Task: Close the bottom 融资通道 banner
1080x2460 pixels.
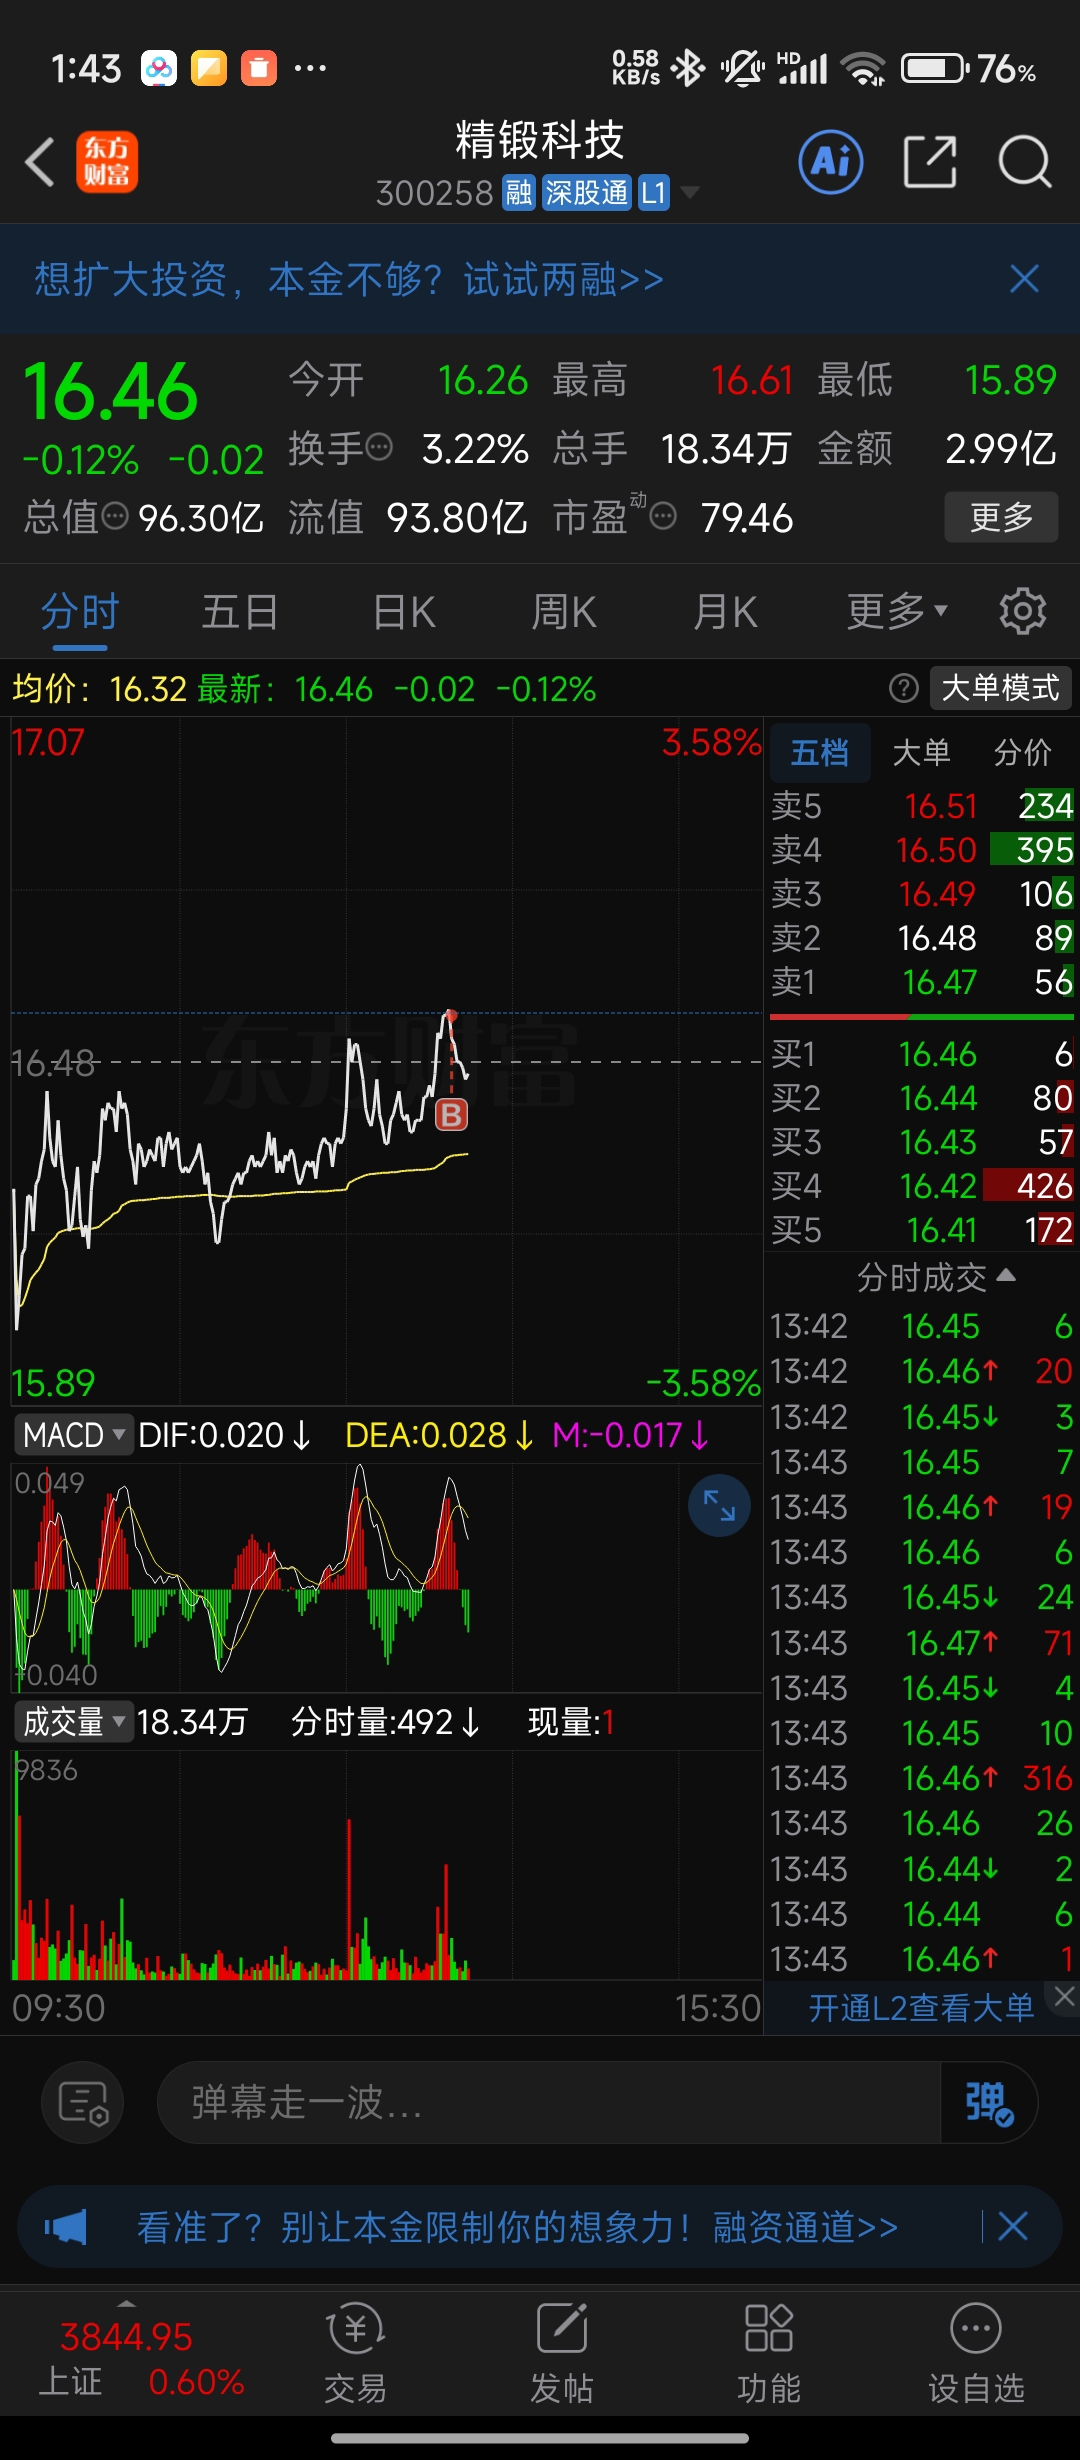Action: [x=1013, y=2227]
